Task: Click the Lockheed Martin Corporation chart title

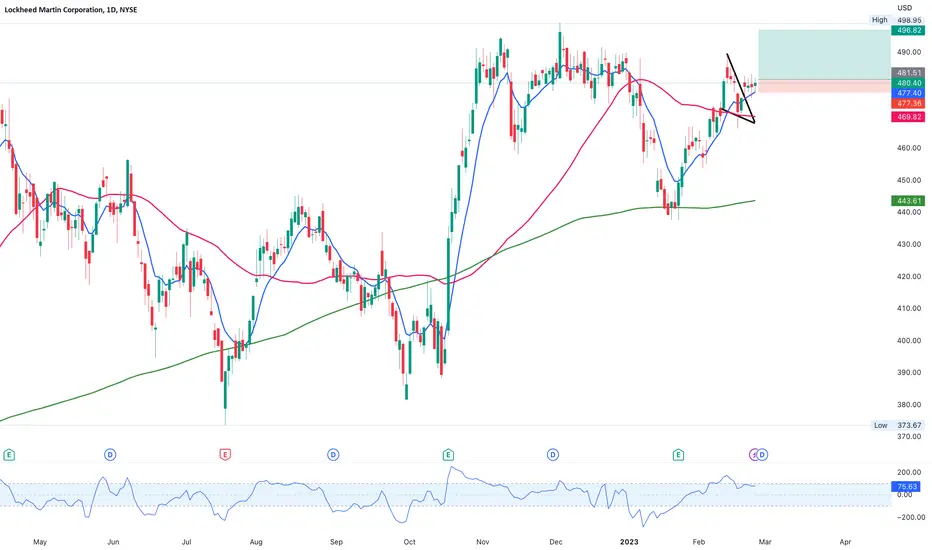Action: (71, 10)
